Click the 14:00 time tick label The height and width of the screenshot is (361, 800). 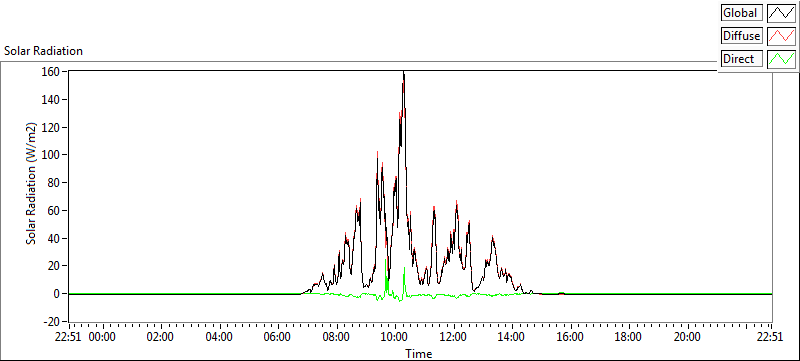click(512, 337)
